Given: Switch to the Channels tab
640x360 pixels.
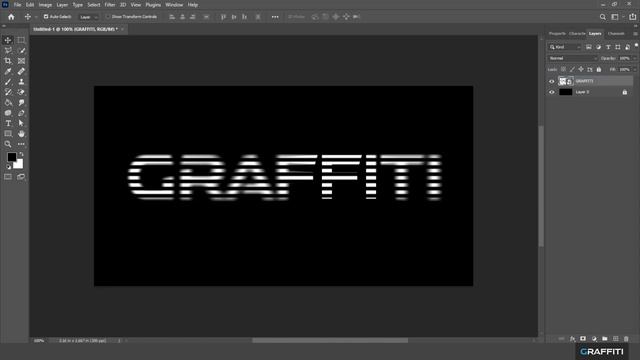Looking at the screenshot, I should pyautogui.click(x=616, y=33).
